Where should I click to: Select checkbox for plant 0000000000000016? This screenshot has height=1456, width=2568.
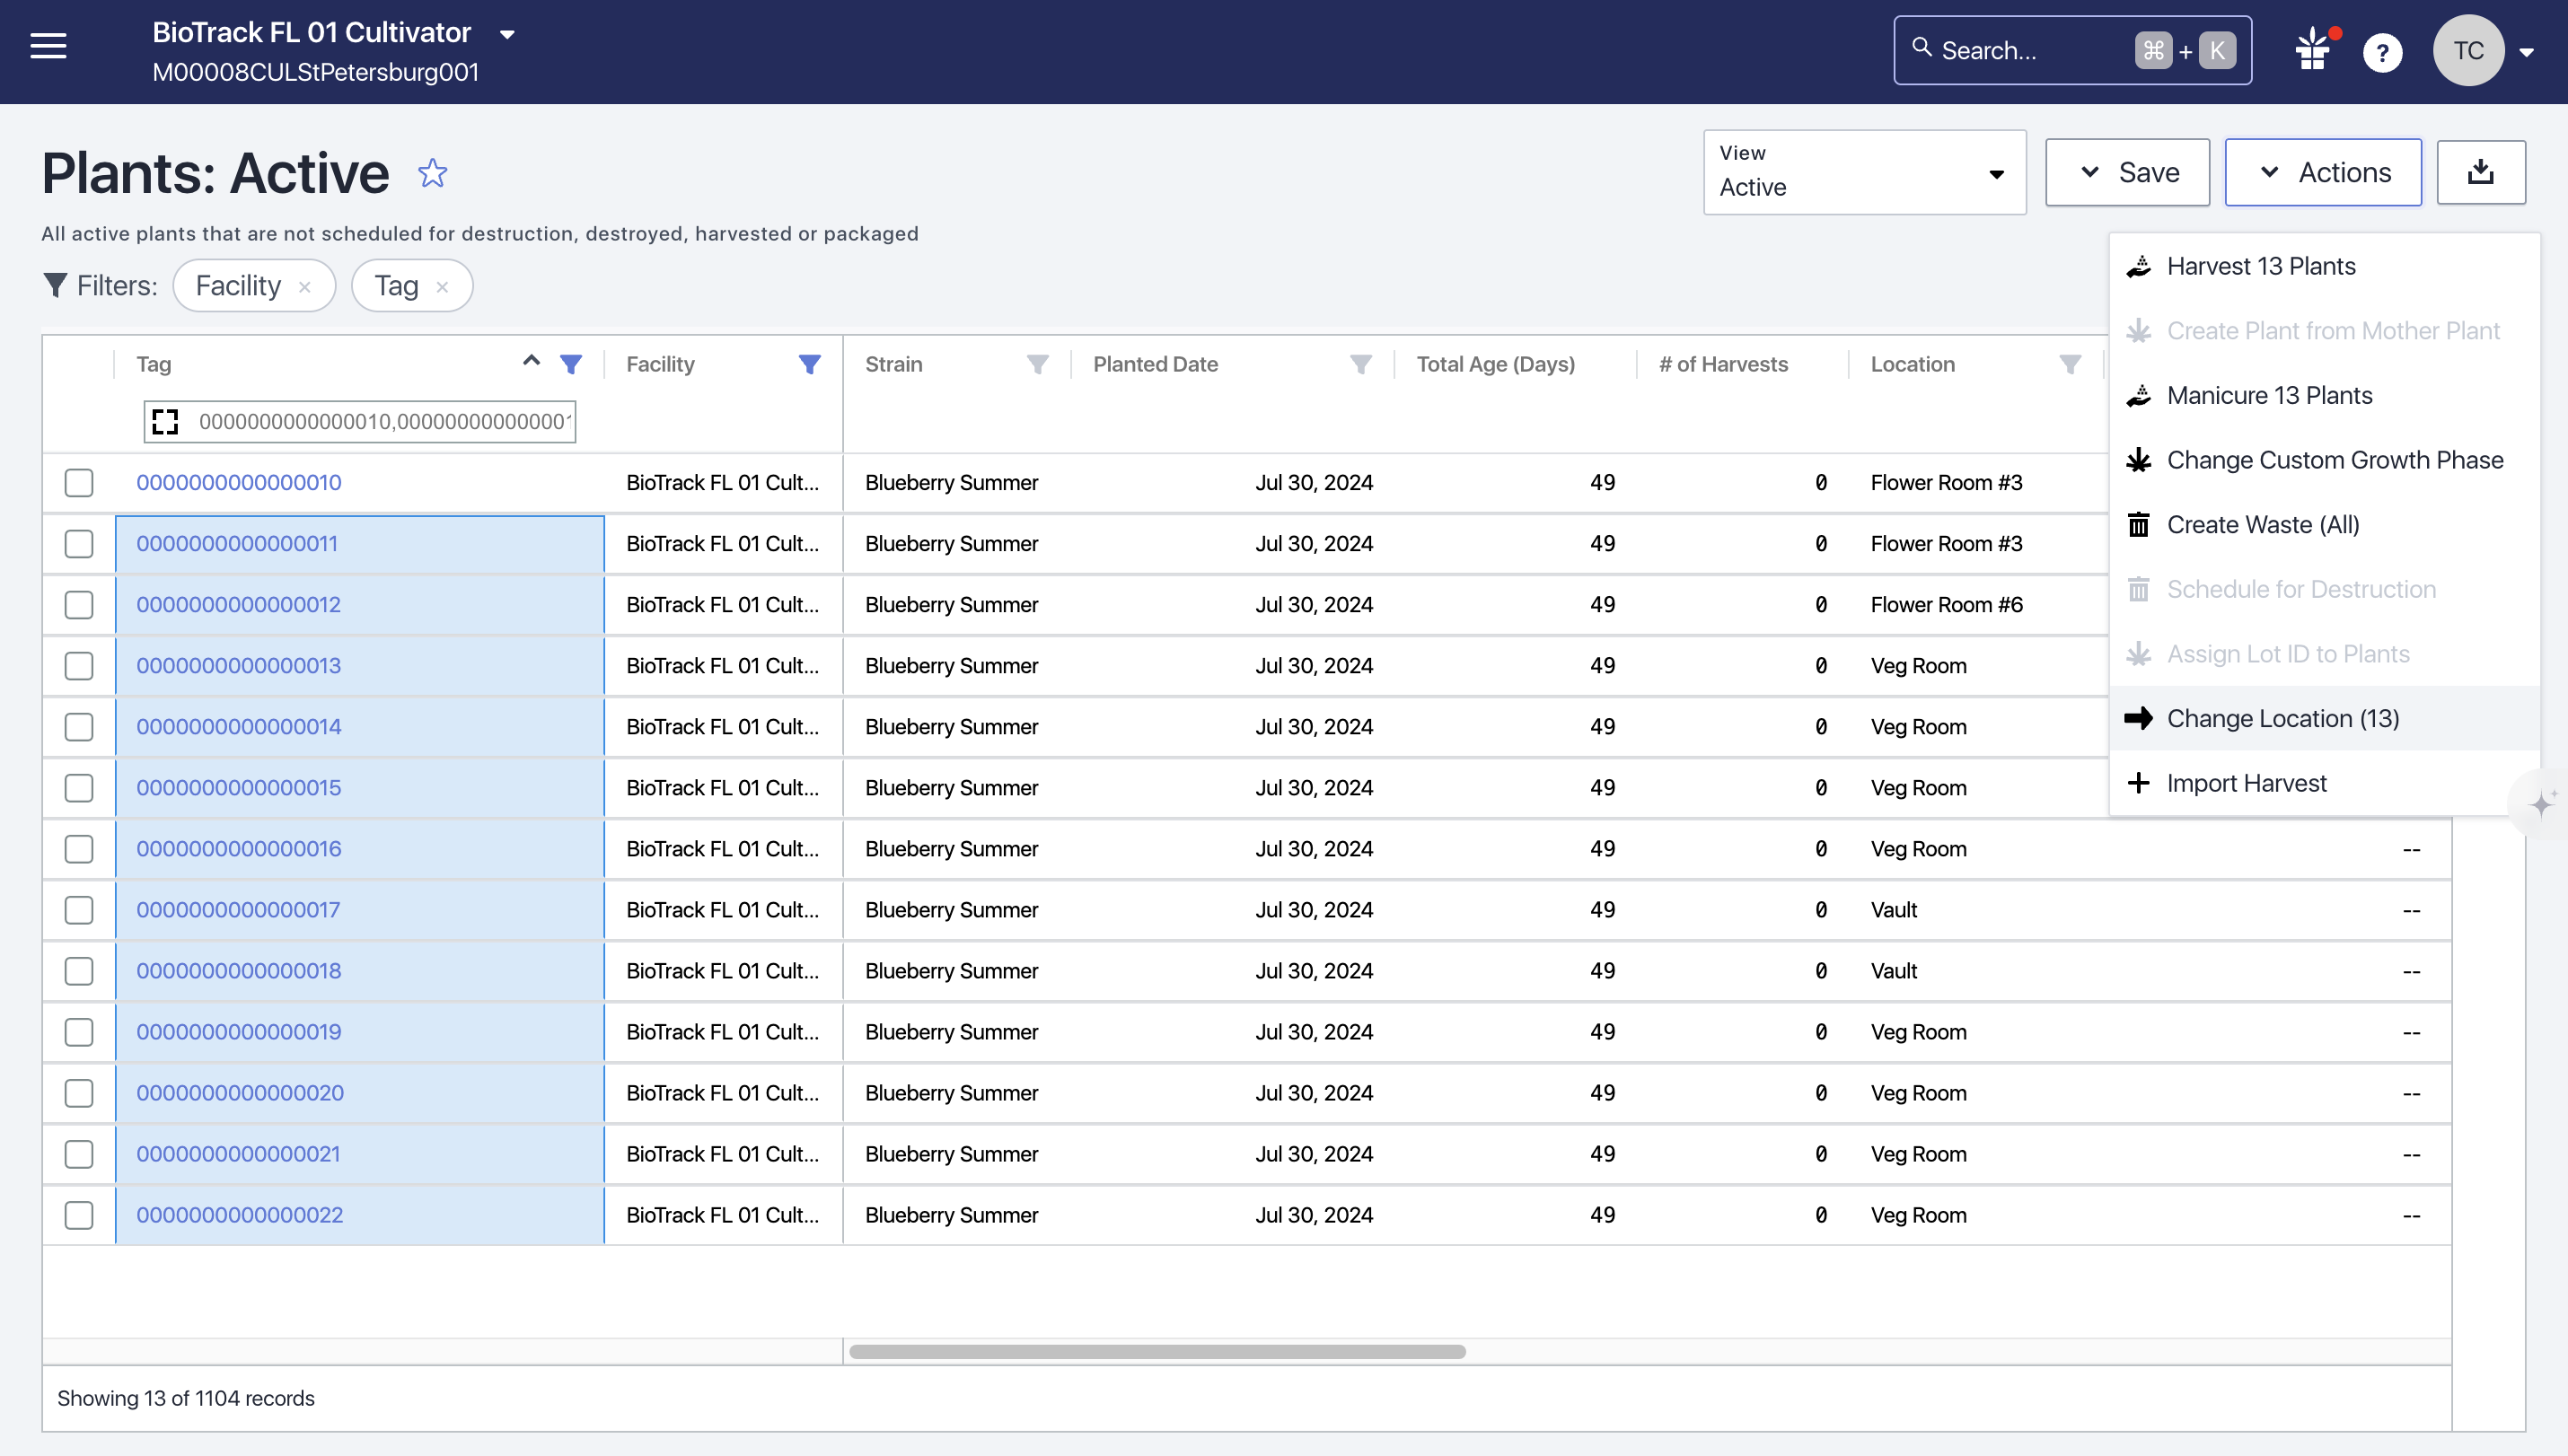point(79,849)
